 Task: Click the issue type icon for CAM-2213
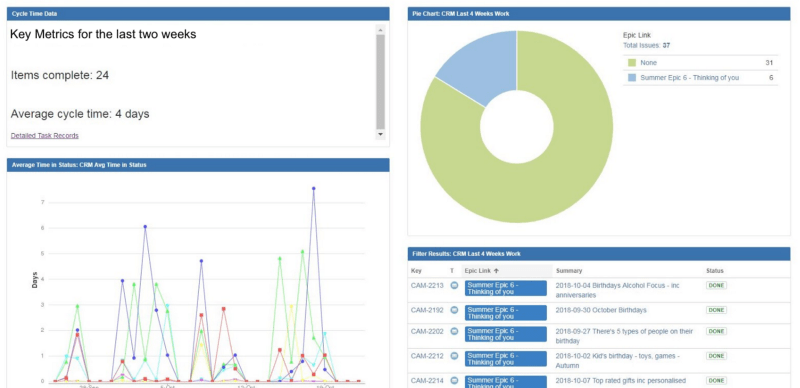[454, 285]
